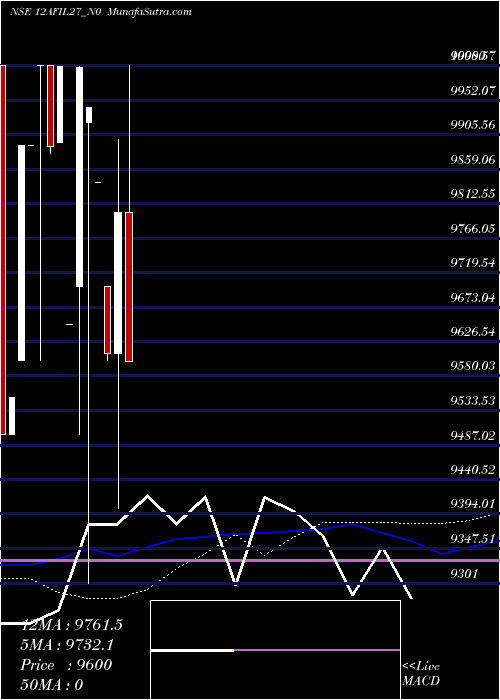
Task: Click the price label 9905.56
Action: point(473,125)
